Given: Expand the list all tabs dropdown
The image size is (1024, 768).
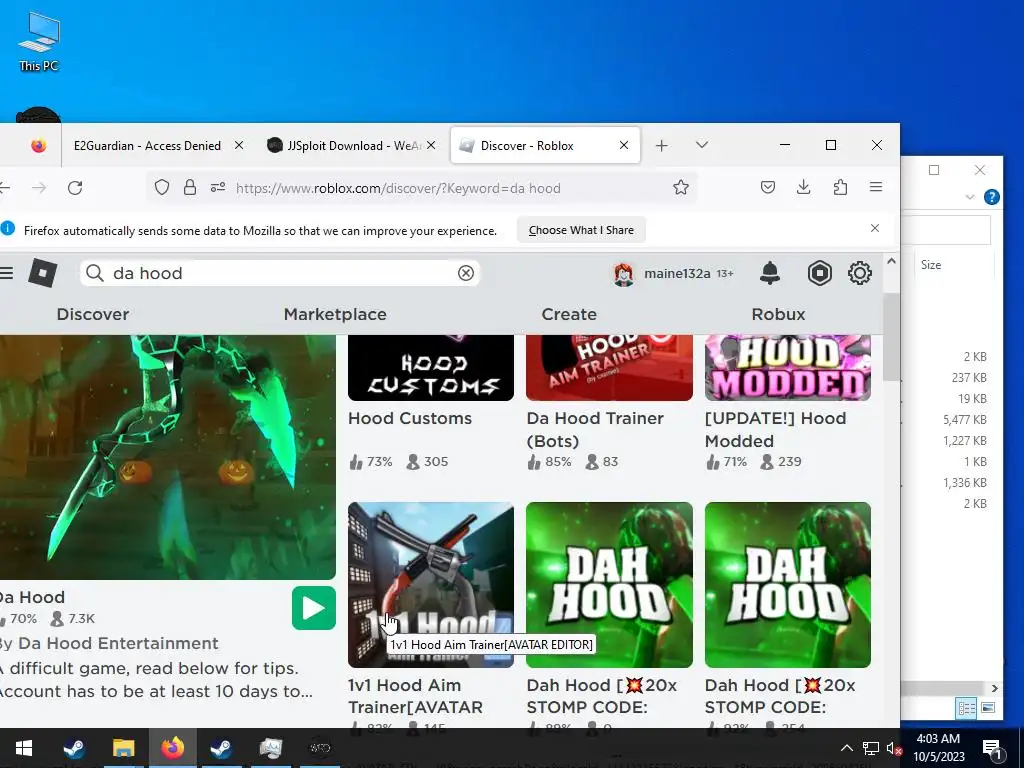Looking at the screenshot, I should click(x=702, y=145).
